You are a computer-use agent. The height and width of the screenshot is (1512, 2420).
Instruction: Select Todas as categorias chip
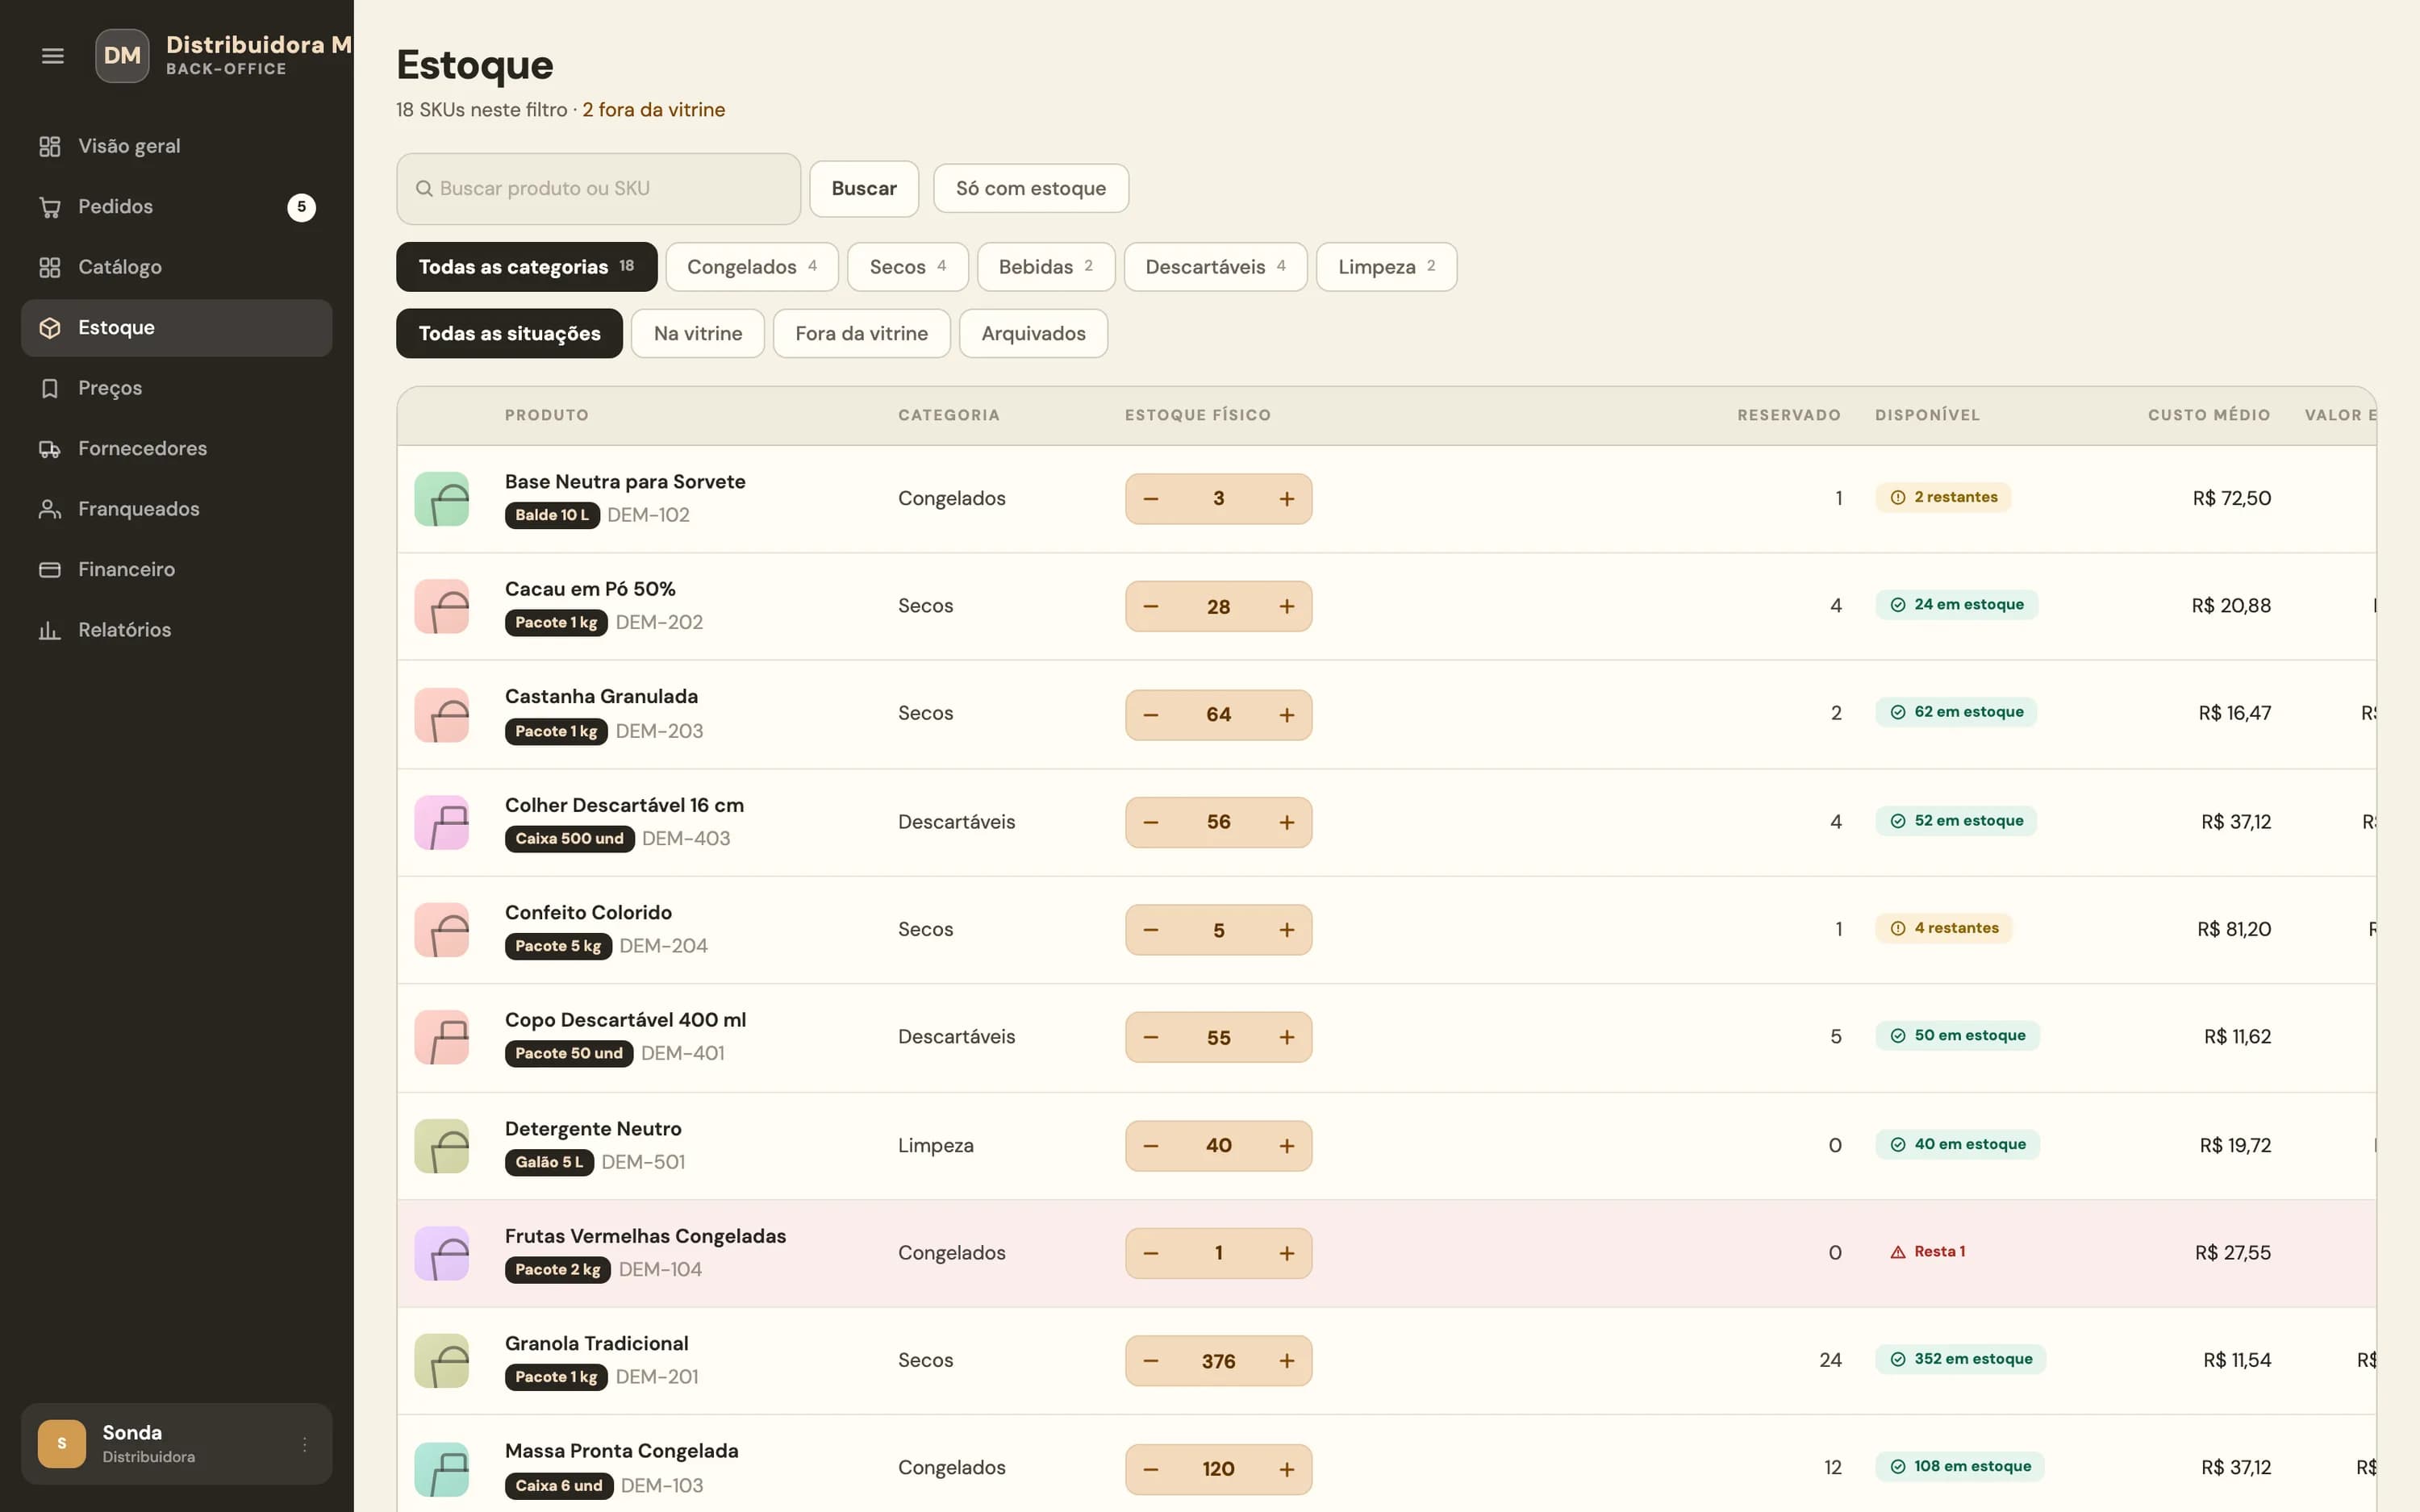(526, 267)
